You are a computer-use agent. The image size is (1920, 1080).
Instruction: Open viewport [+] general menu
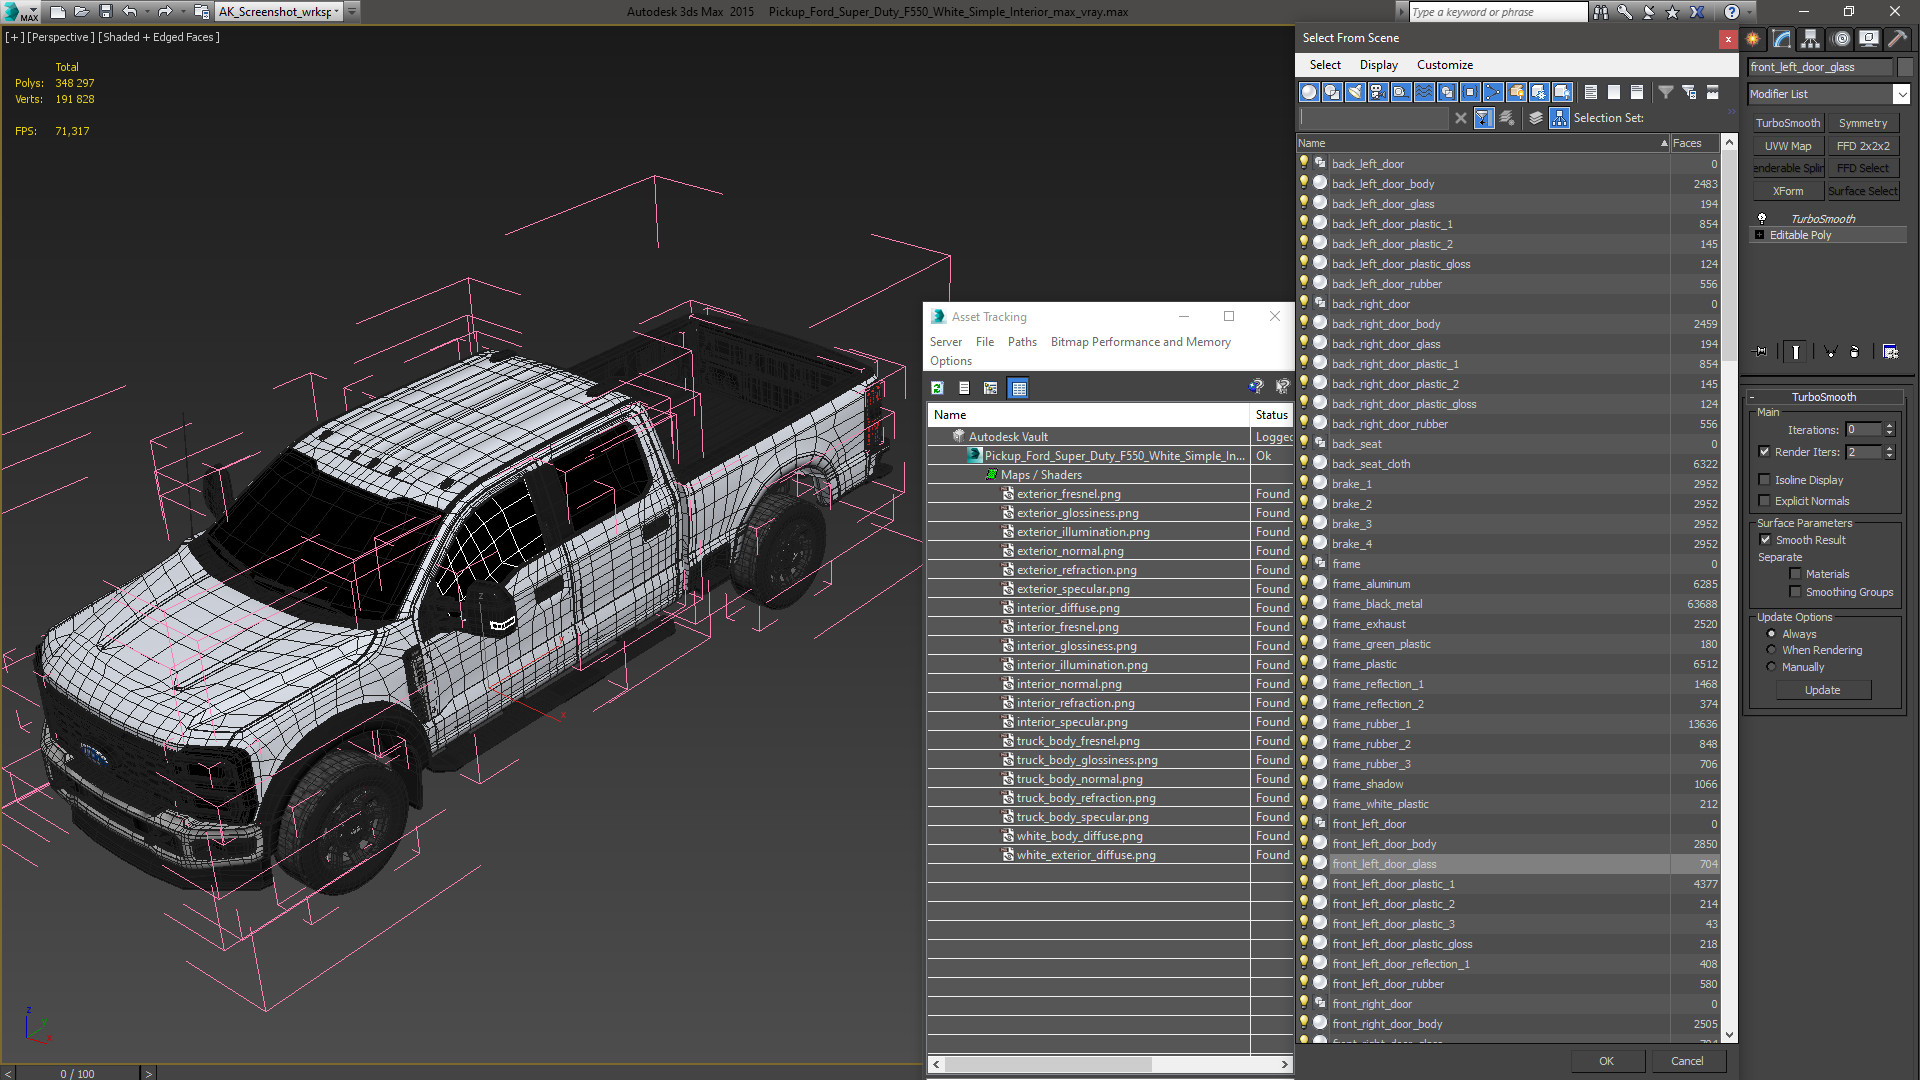(x=14, y=37)
